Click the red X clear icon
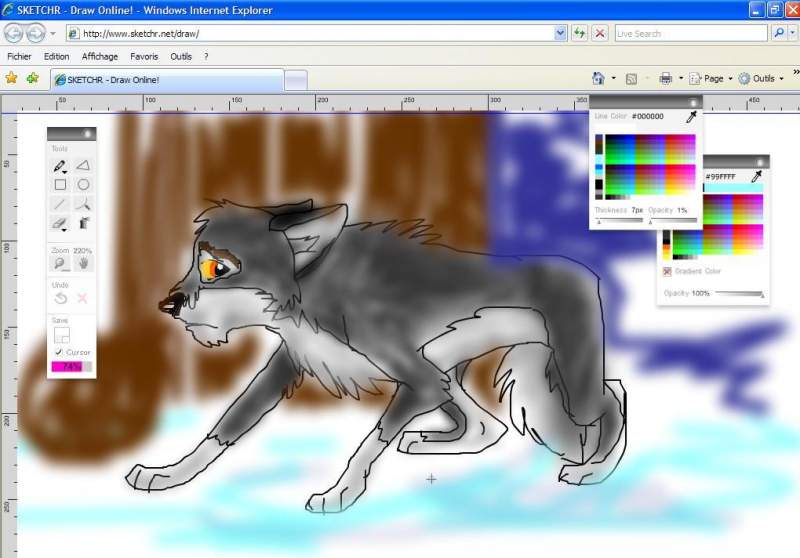 [82, 298]
